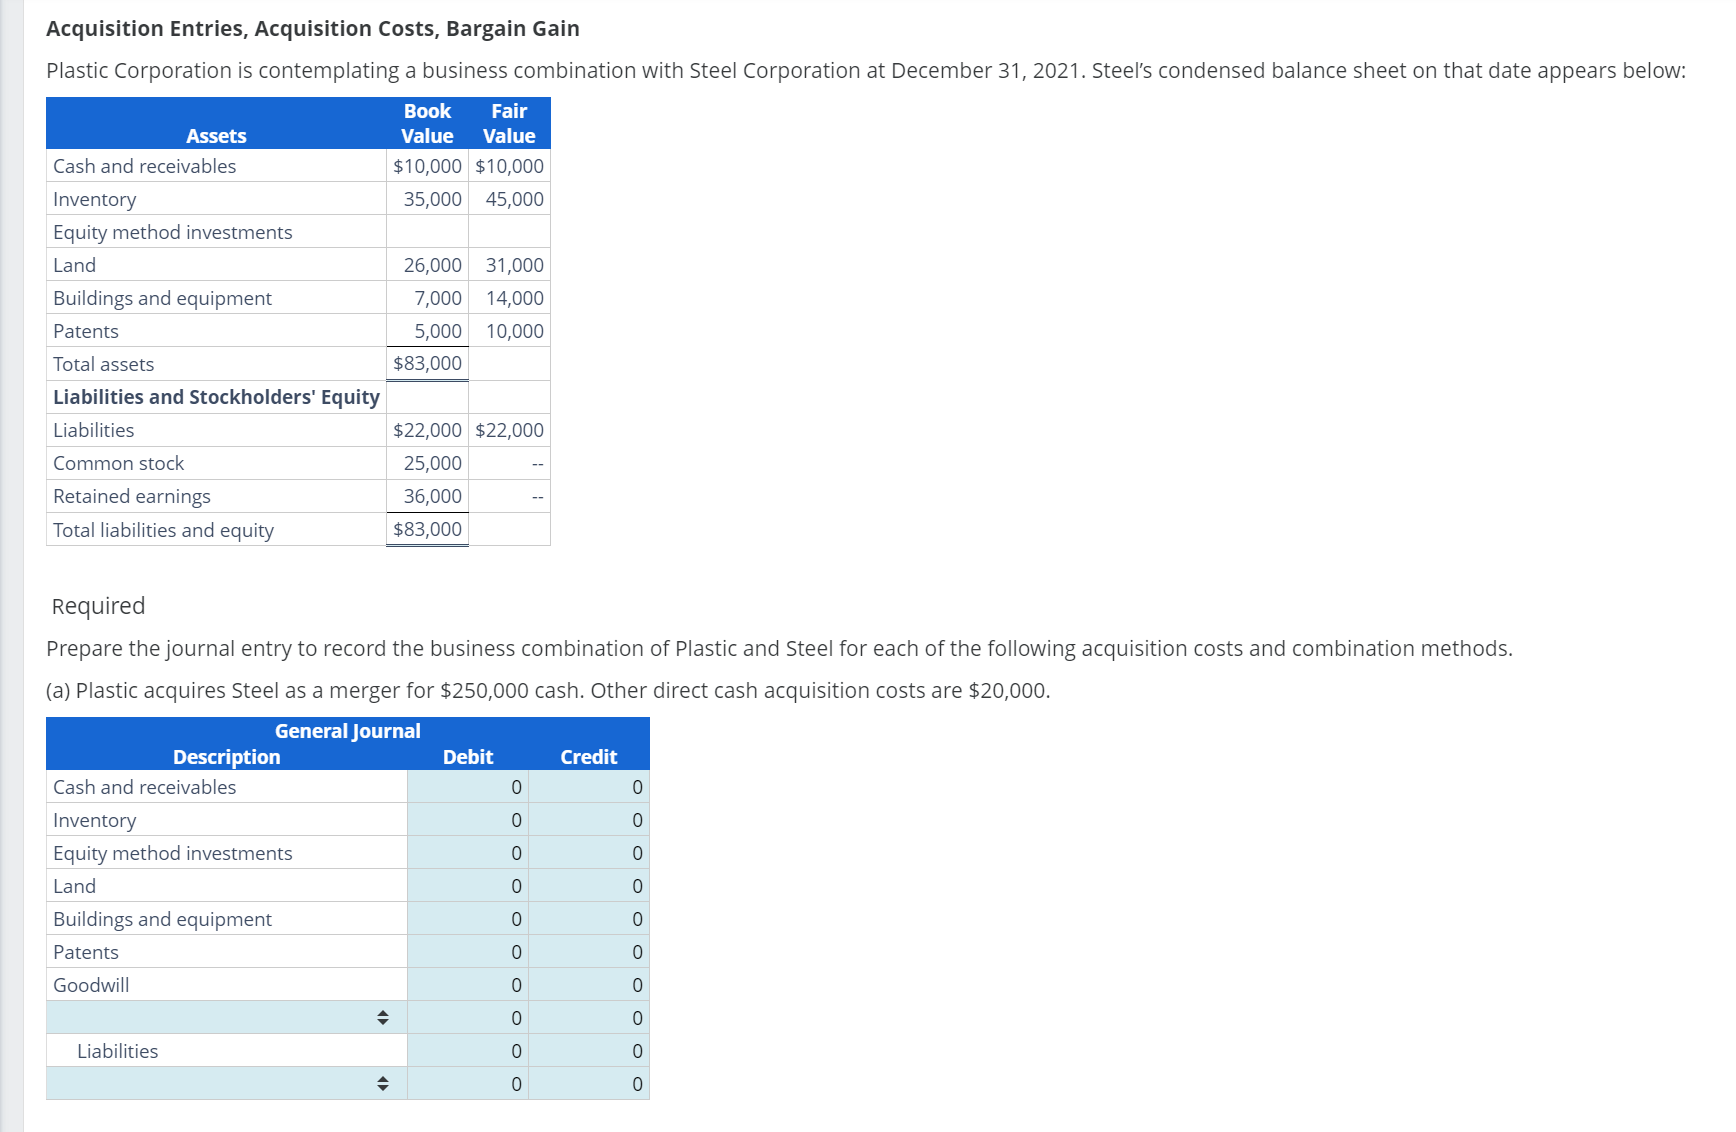
Task: Click the Land Credit cell in the journal
Action: (x=589, y=886)
